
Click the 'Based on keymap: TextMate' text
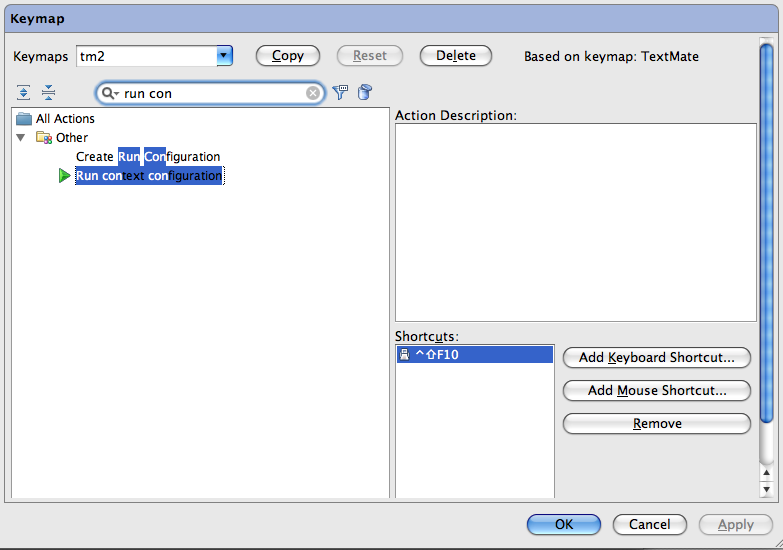(x=611, y=56)
